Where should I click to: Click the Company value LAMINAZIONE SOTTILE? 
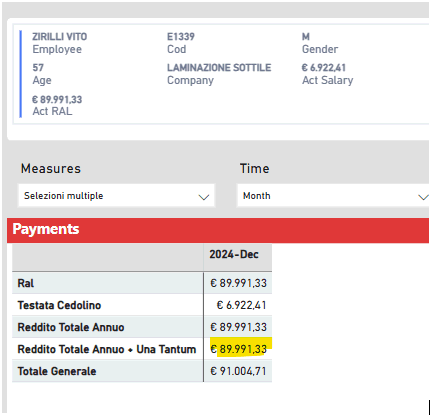click(219, 68)
